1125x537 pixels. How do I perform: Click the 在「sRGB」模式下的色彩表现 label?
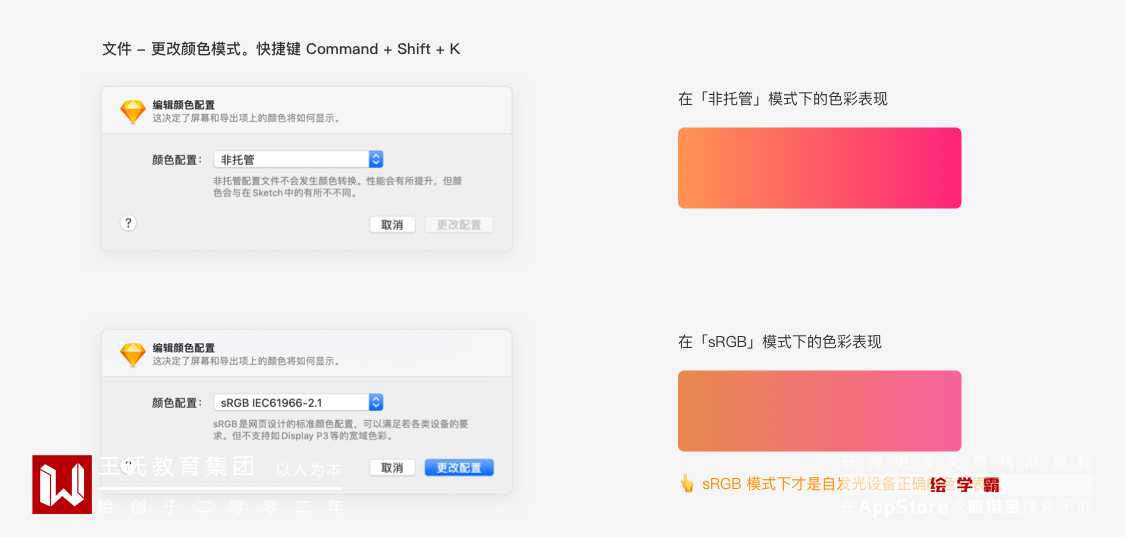(779, 342)
